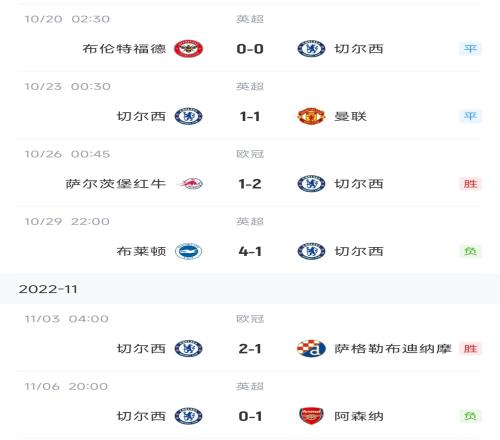Click the Brighton club crest
This screenshot has height=440, width=500.
[x=188, y=251]
